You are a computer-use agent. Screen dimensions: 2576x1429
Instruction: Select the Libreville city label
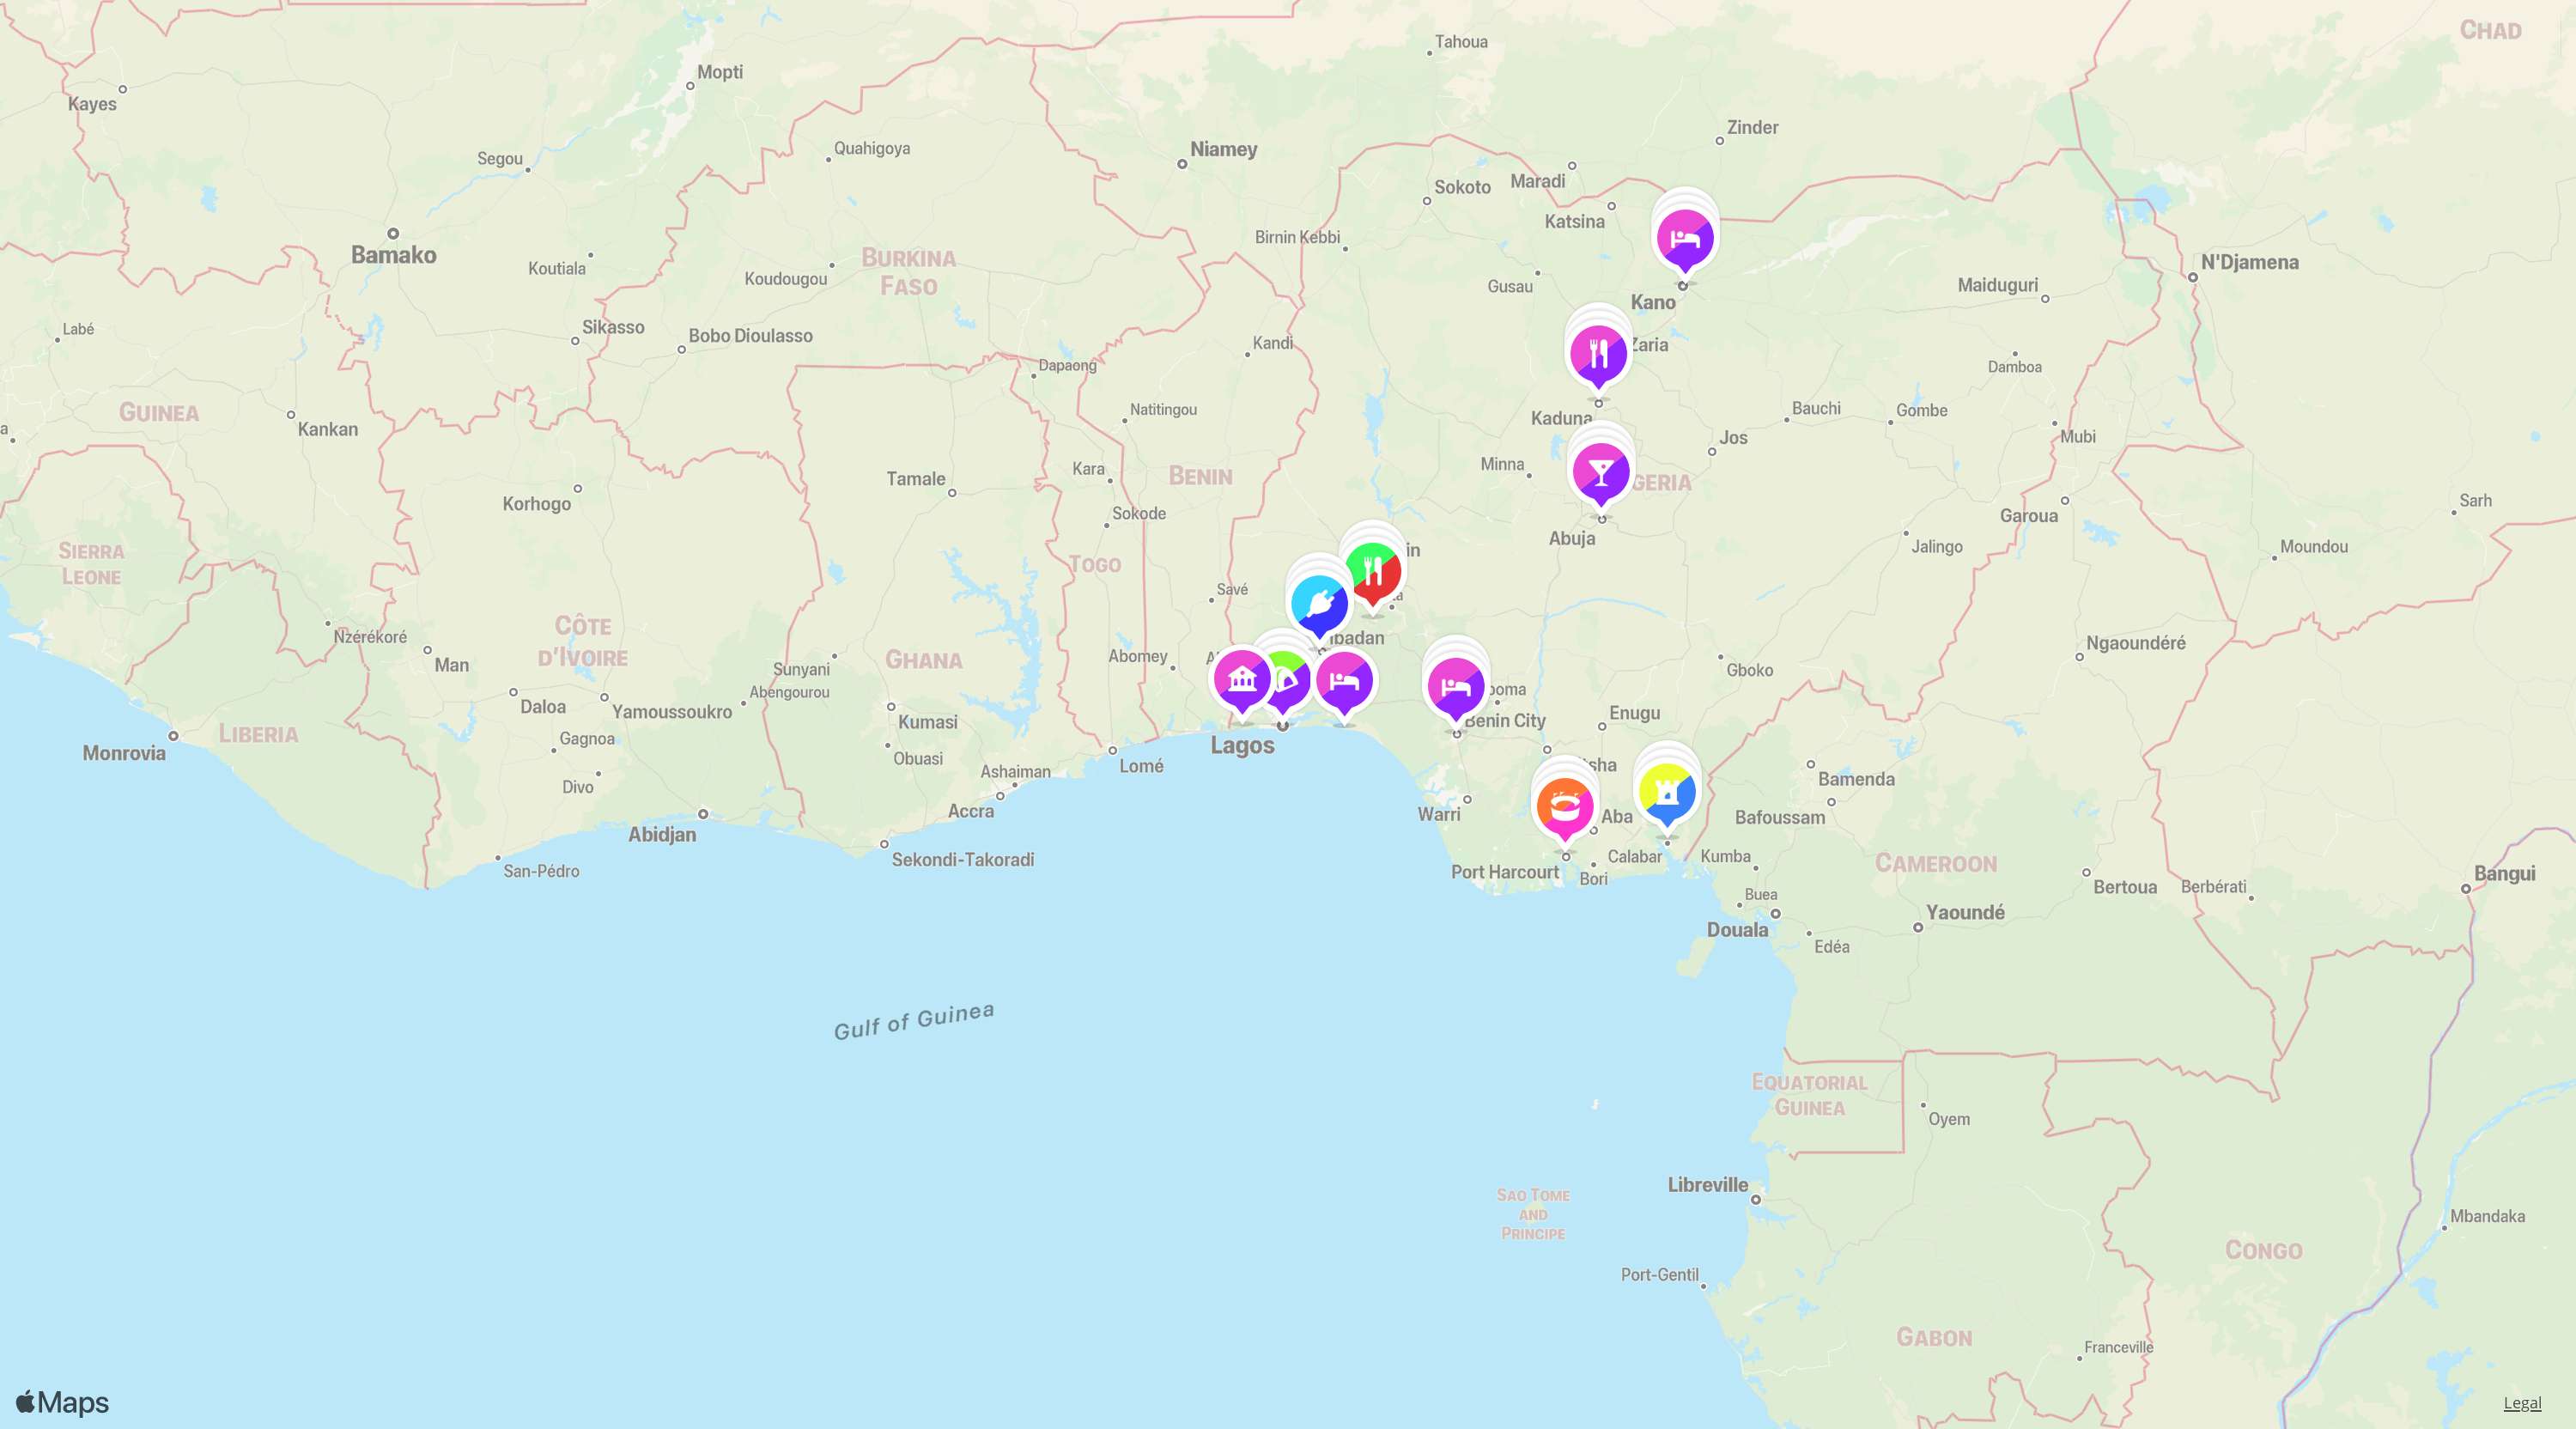pyautogui.click(x=1708, y=1185)
